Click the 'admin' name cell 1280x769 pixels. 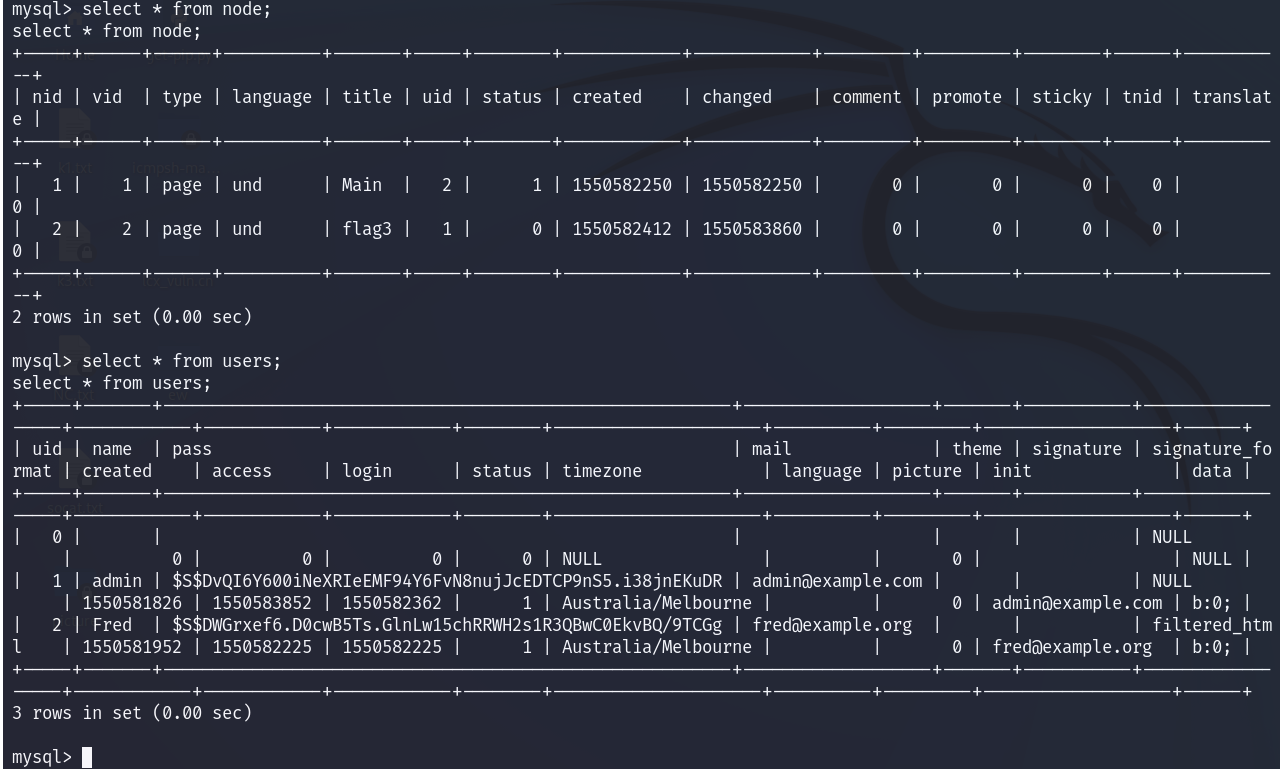coord(117,581)
